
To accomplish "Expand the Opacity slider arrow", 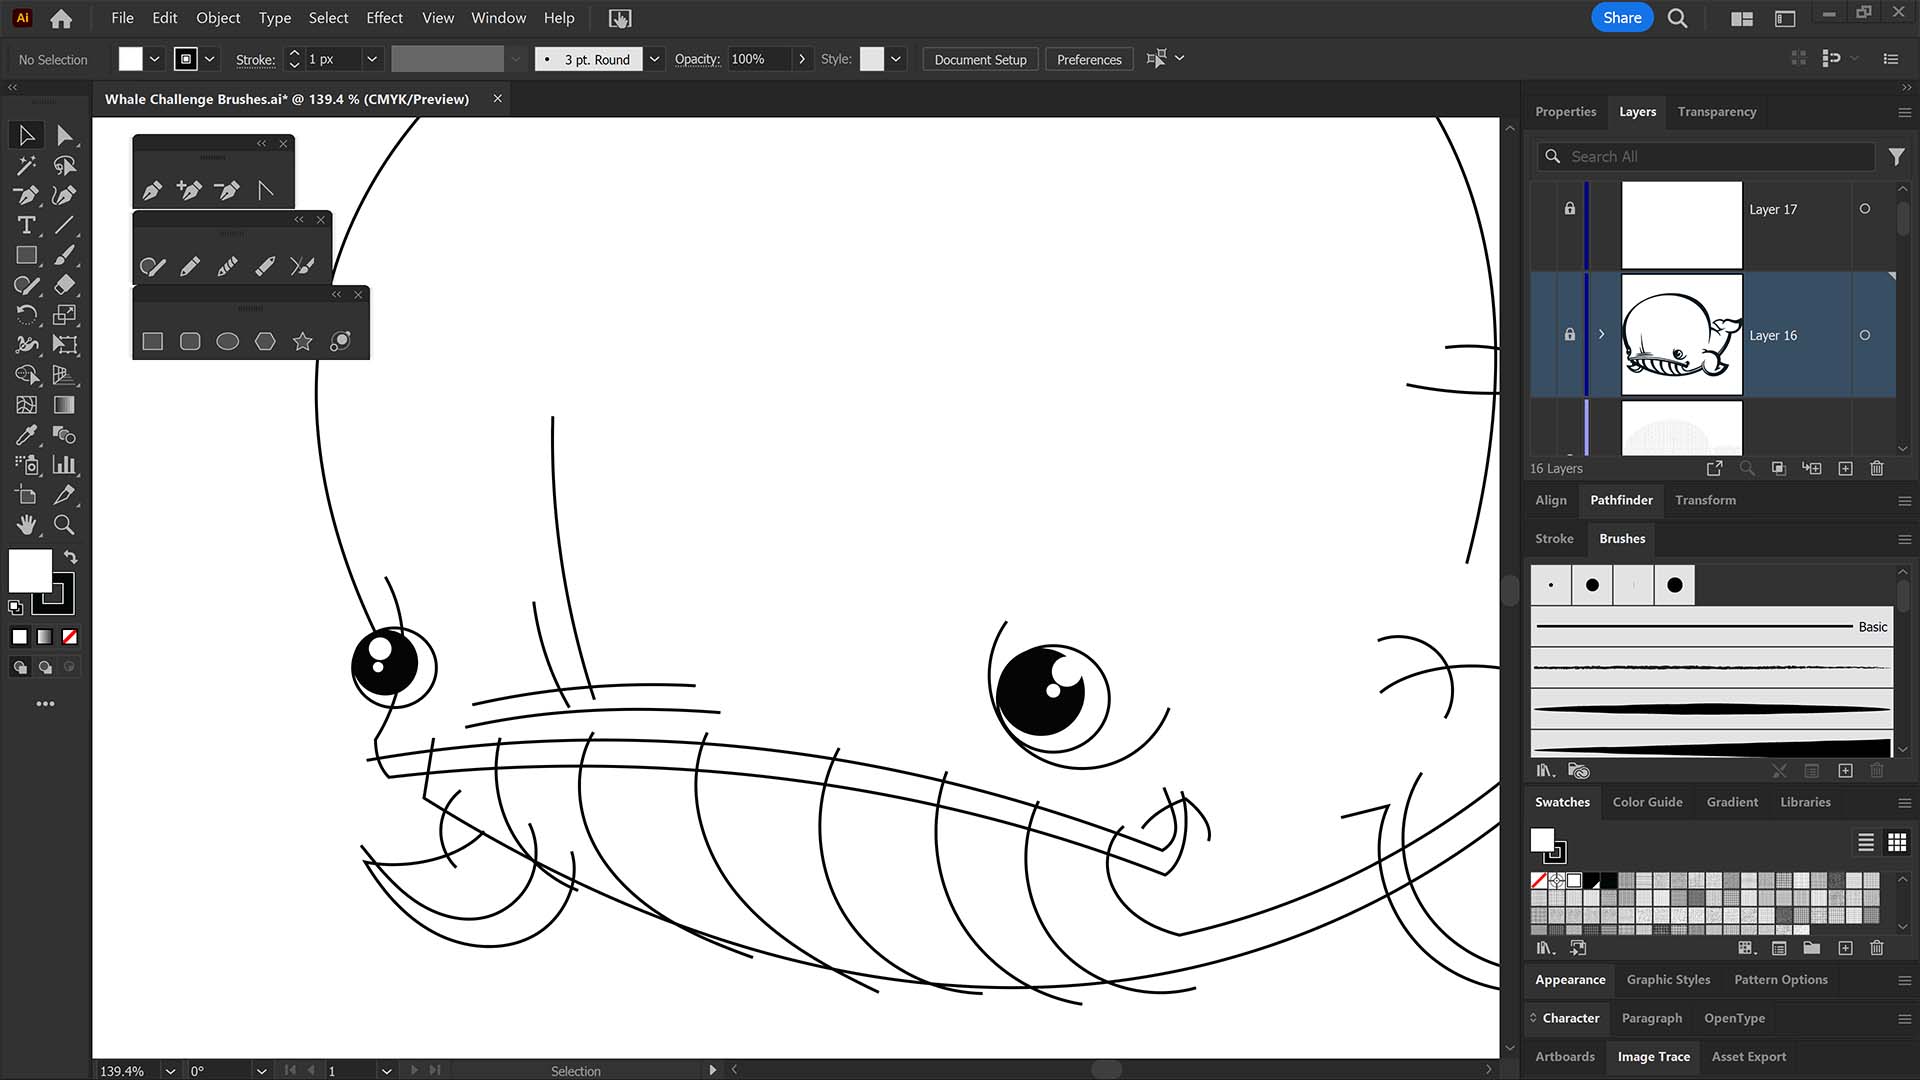I will click(802, 59).
